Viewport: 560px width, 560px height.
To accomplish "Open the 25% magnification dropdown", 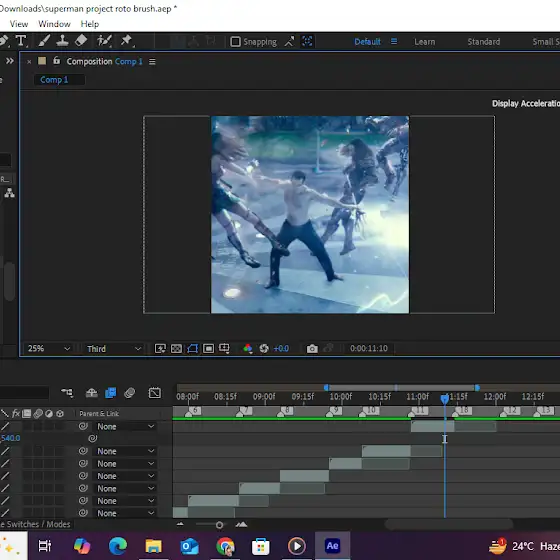I will 49,349.
